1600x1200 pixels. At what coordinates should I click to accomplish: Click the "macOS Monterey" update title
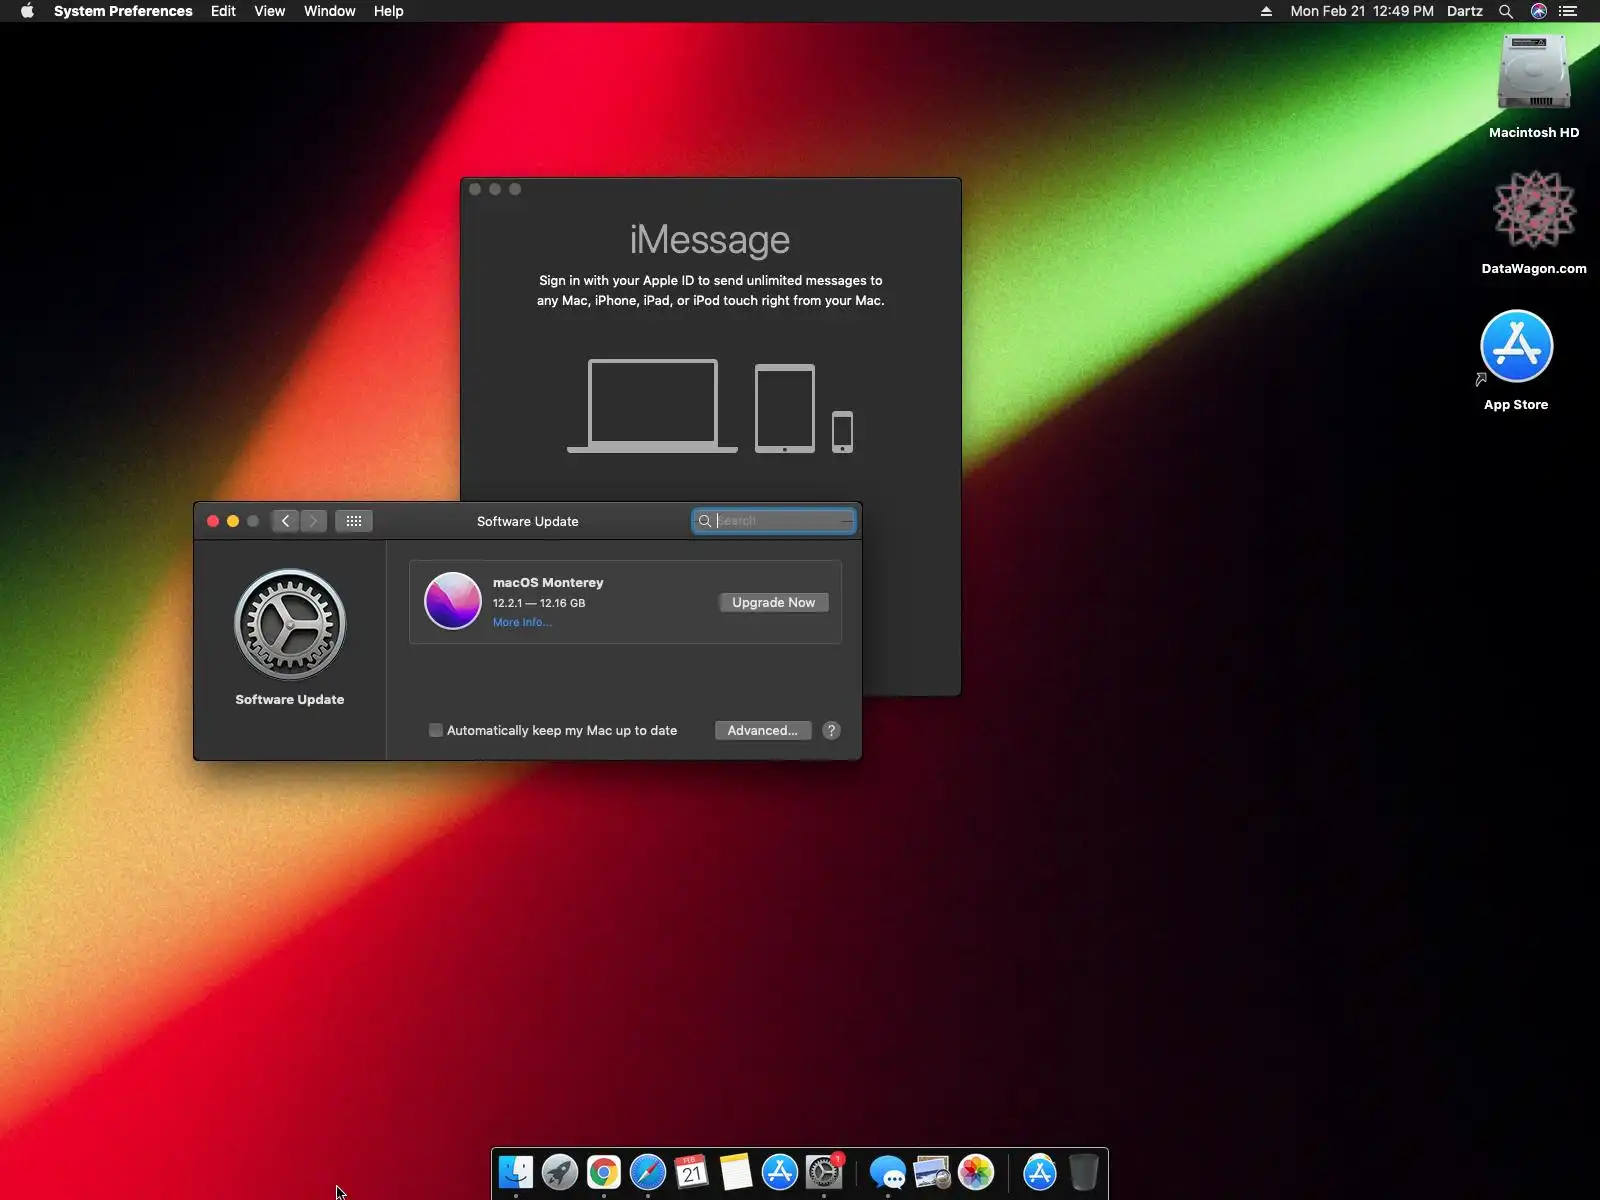pos(548,582)
